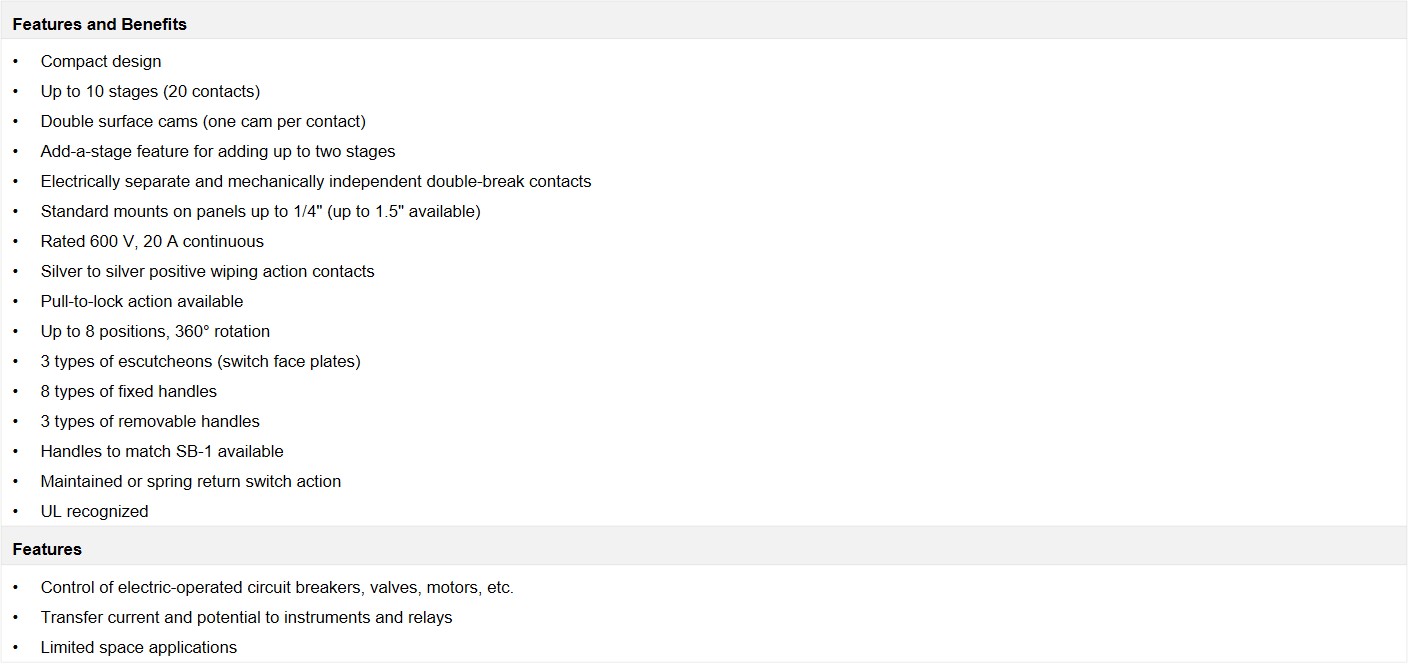Viewport: 1408px width, 668px height.
Task: Click the lower Features section header
Action: 47,549
